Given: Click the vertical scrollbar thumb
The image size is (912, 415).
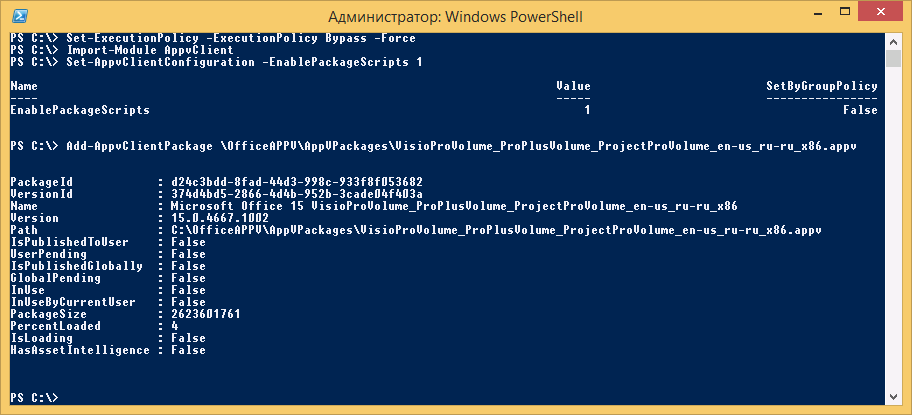Looking at the screenshot, I should [893, 58].
